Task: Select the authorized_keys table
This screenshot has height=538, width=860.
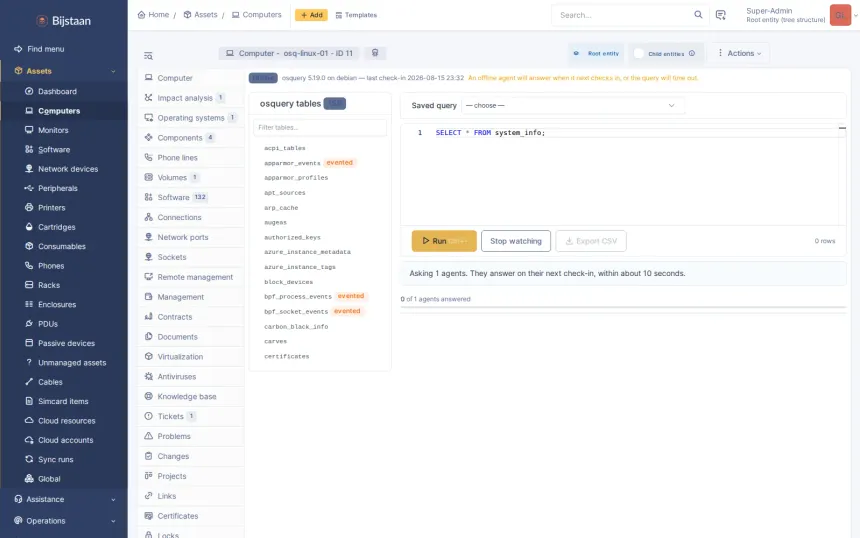Action: click(292, 237)
